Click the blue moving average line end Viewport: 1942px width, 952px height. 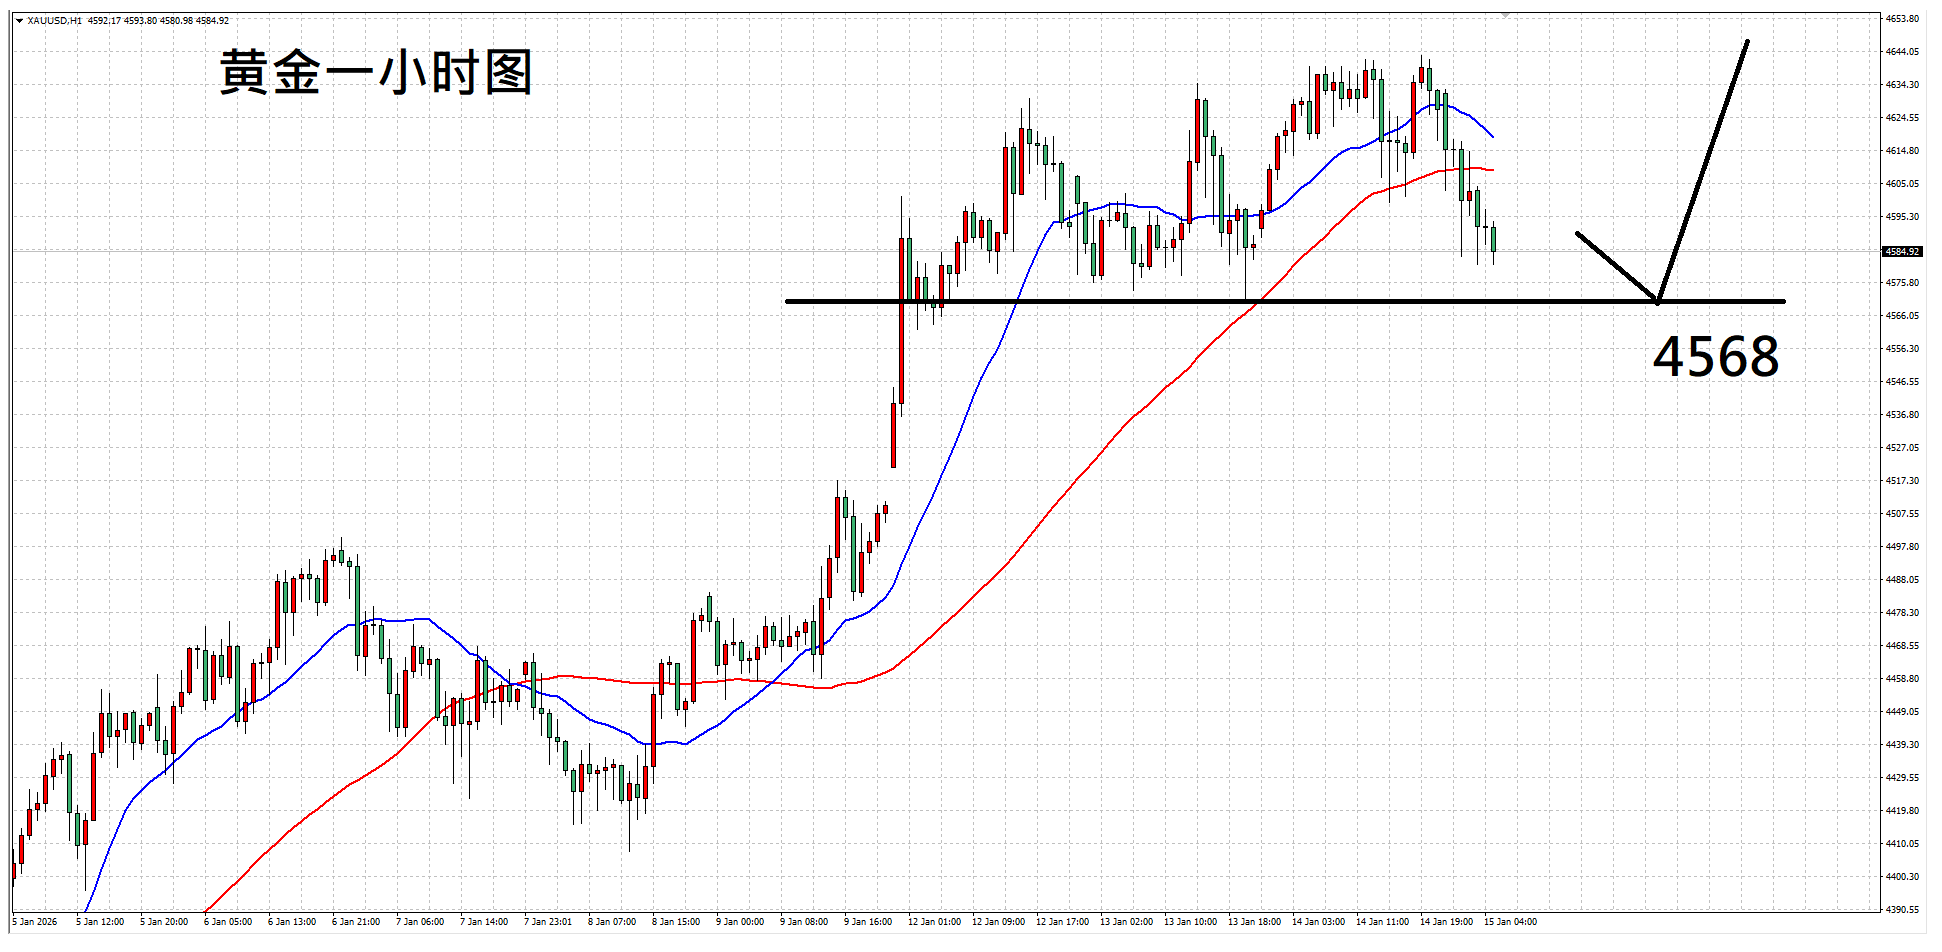click(1491, 135)
